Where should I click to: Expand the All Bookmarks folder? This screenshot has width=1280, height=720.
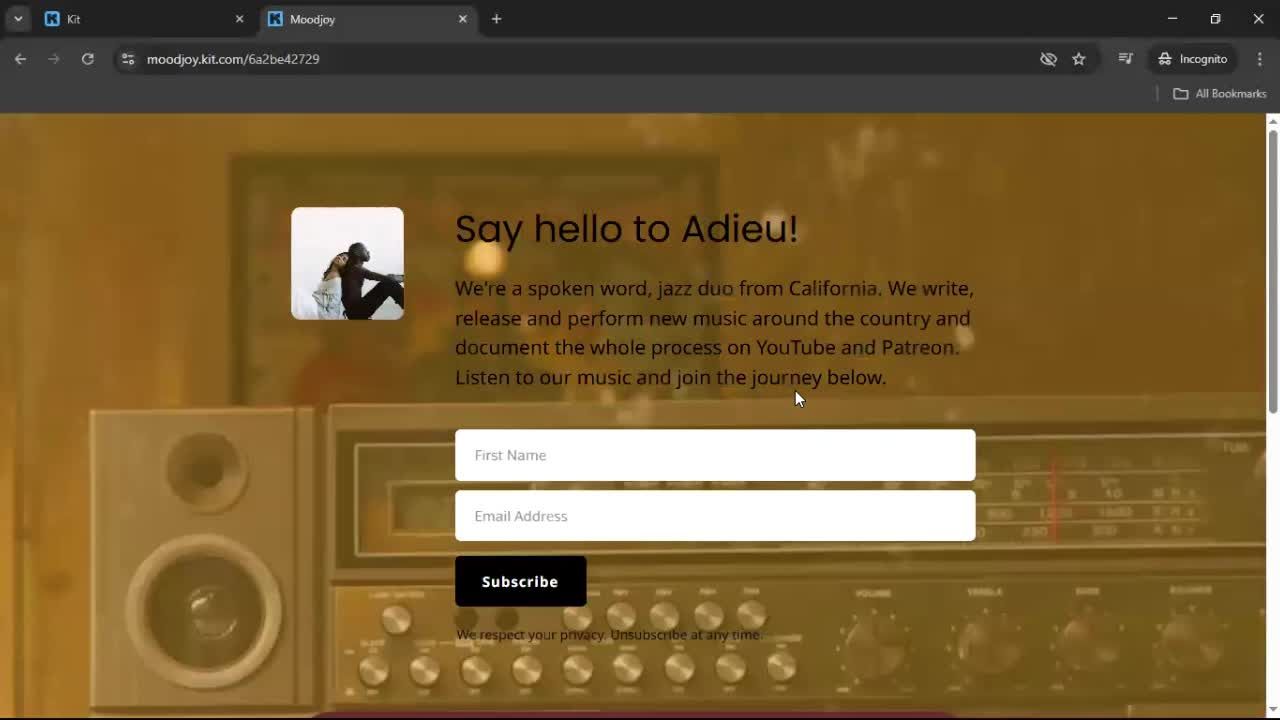1219,93
